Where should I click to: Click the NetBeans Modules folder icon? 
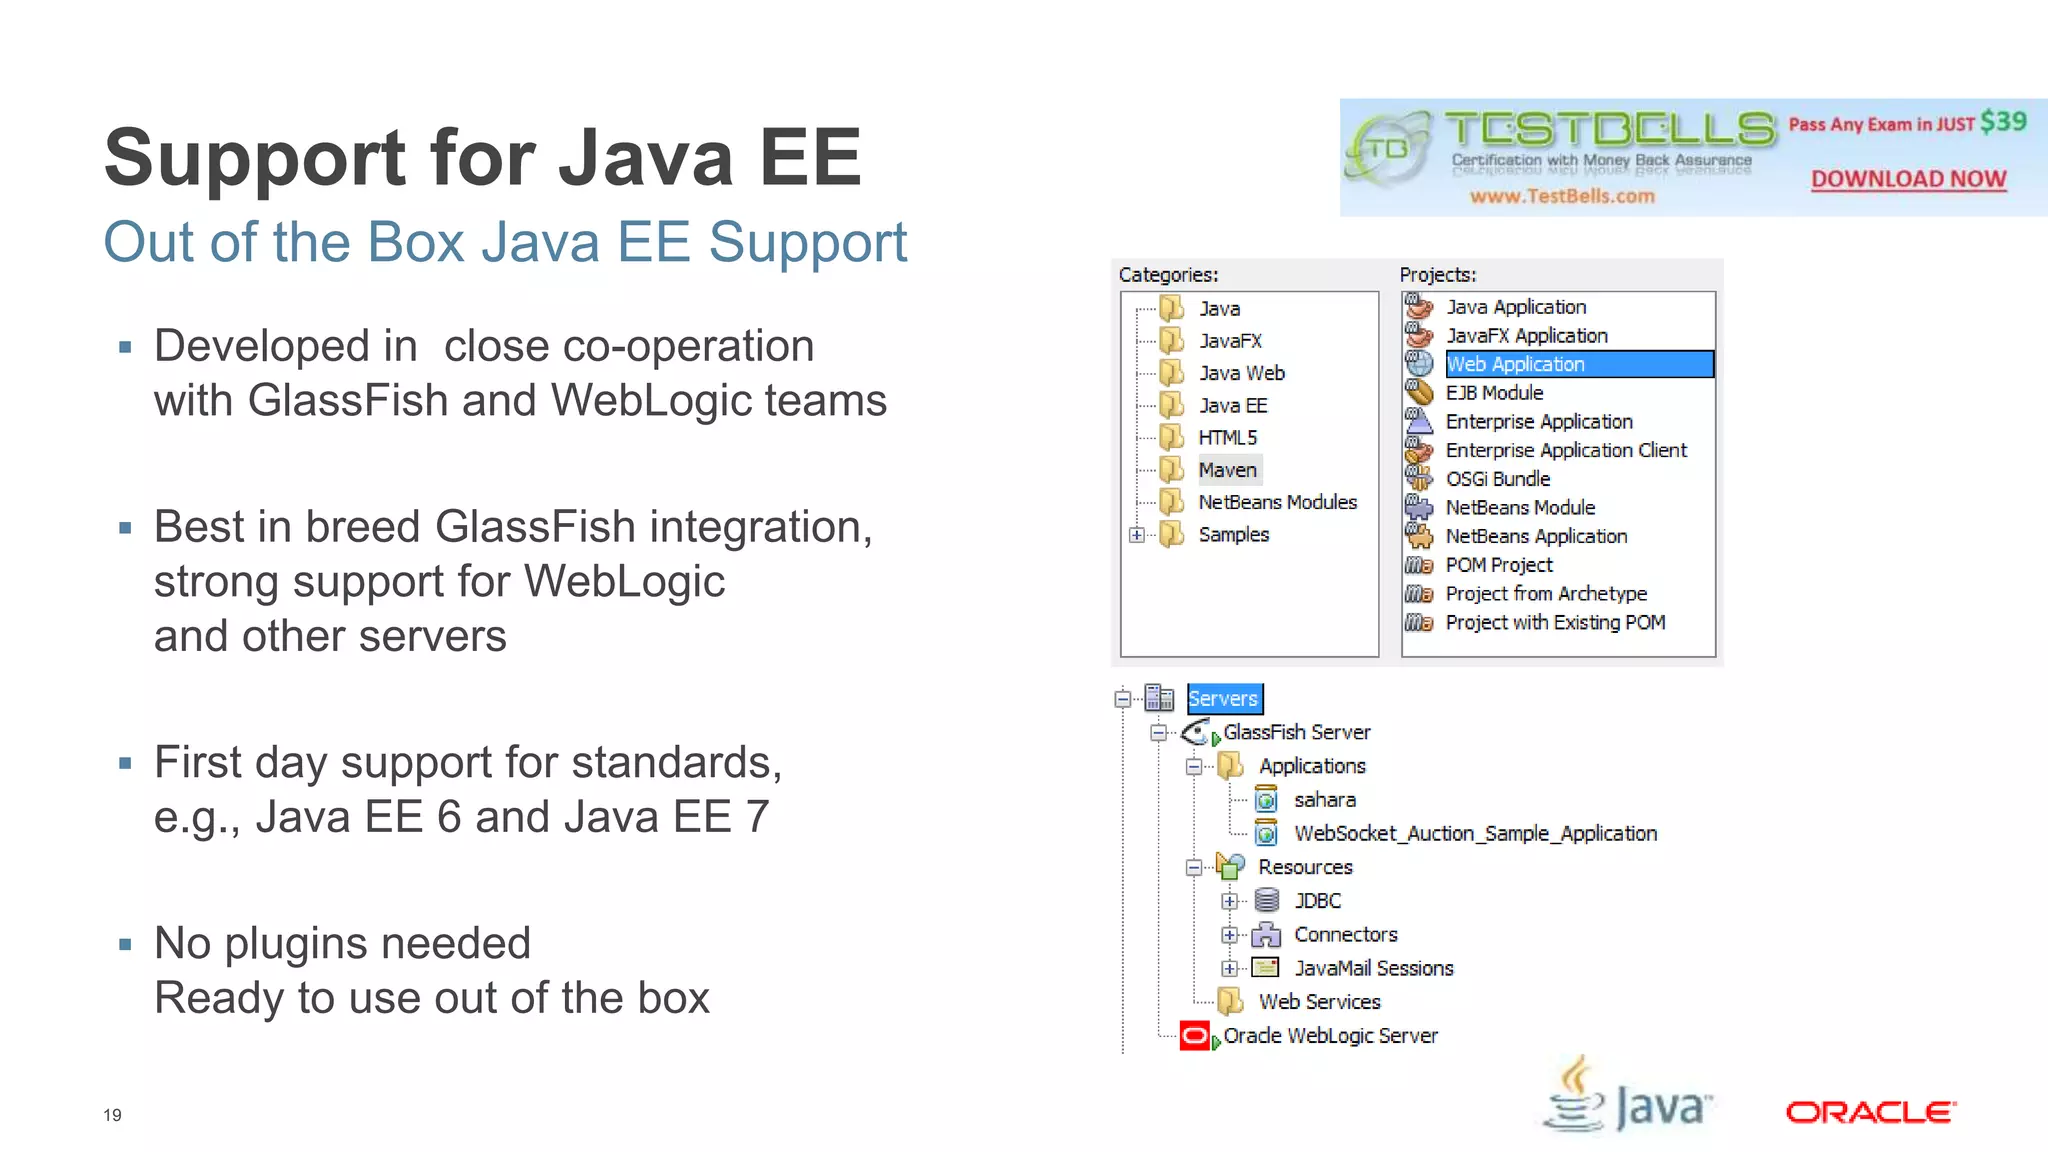[1171, 502]
